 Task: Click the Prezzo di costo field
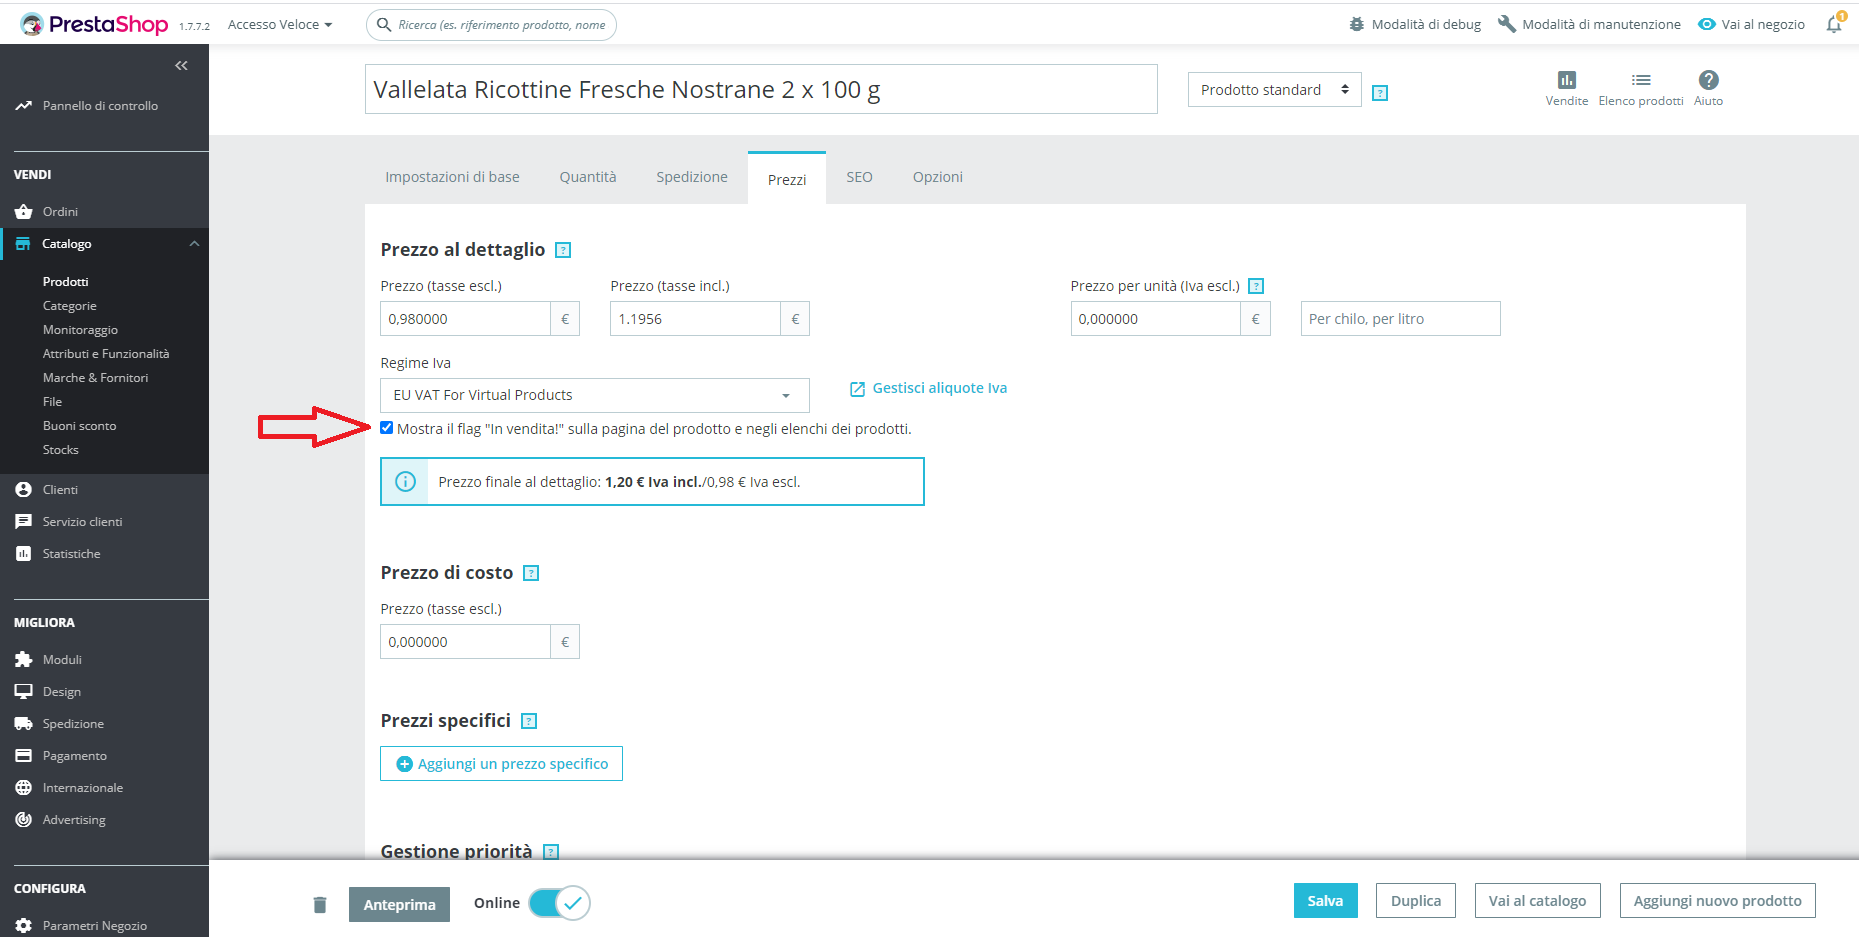pos(465,642)
